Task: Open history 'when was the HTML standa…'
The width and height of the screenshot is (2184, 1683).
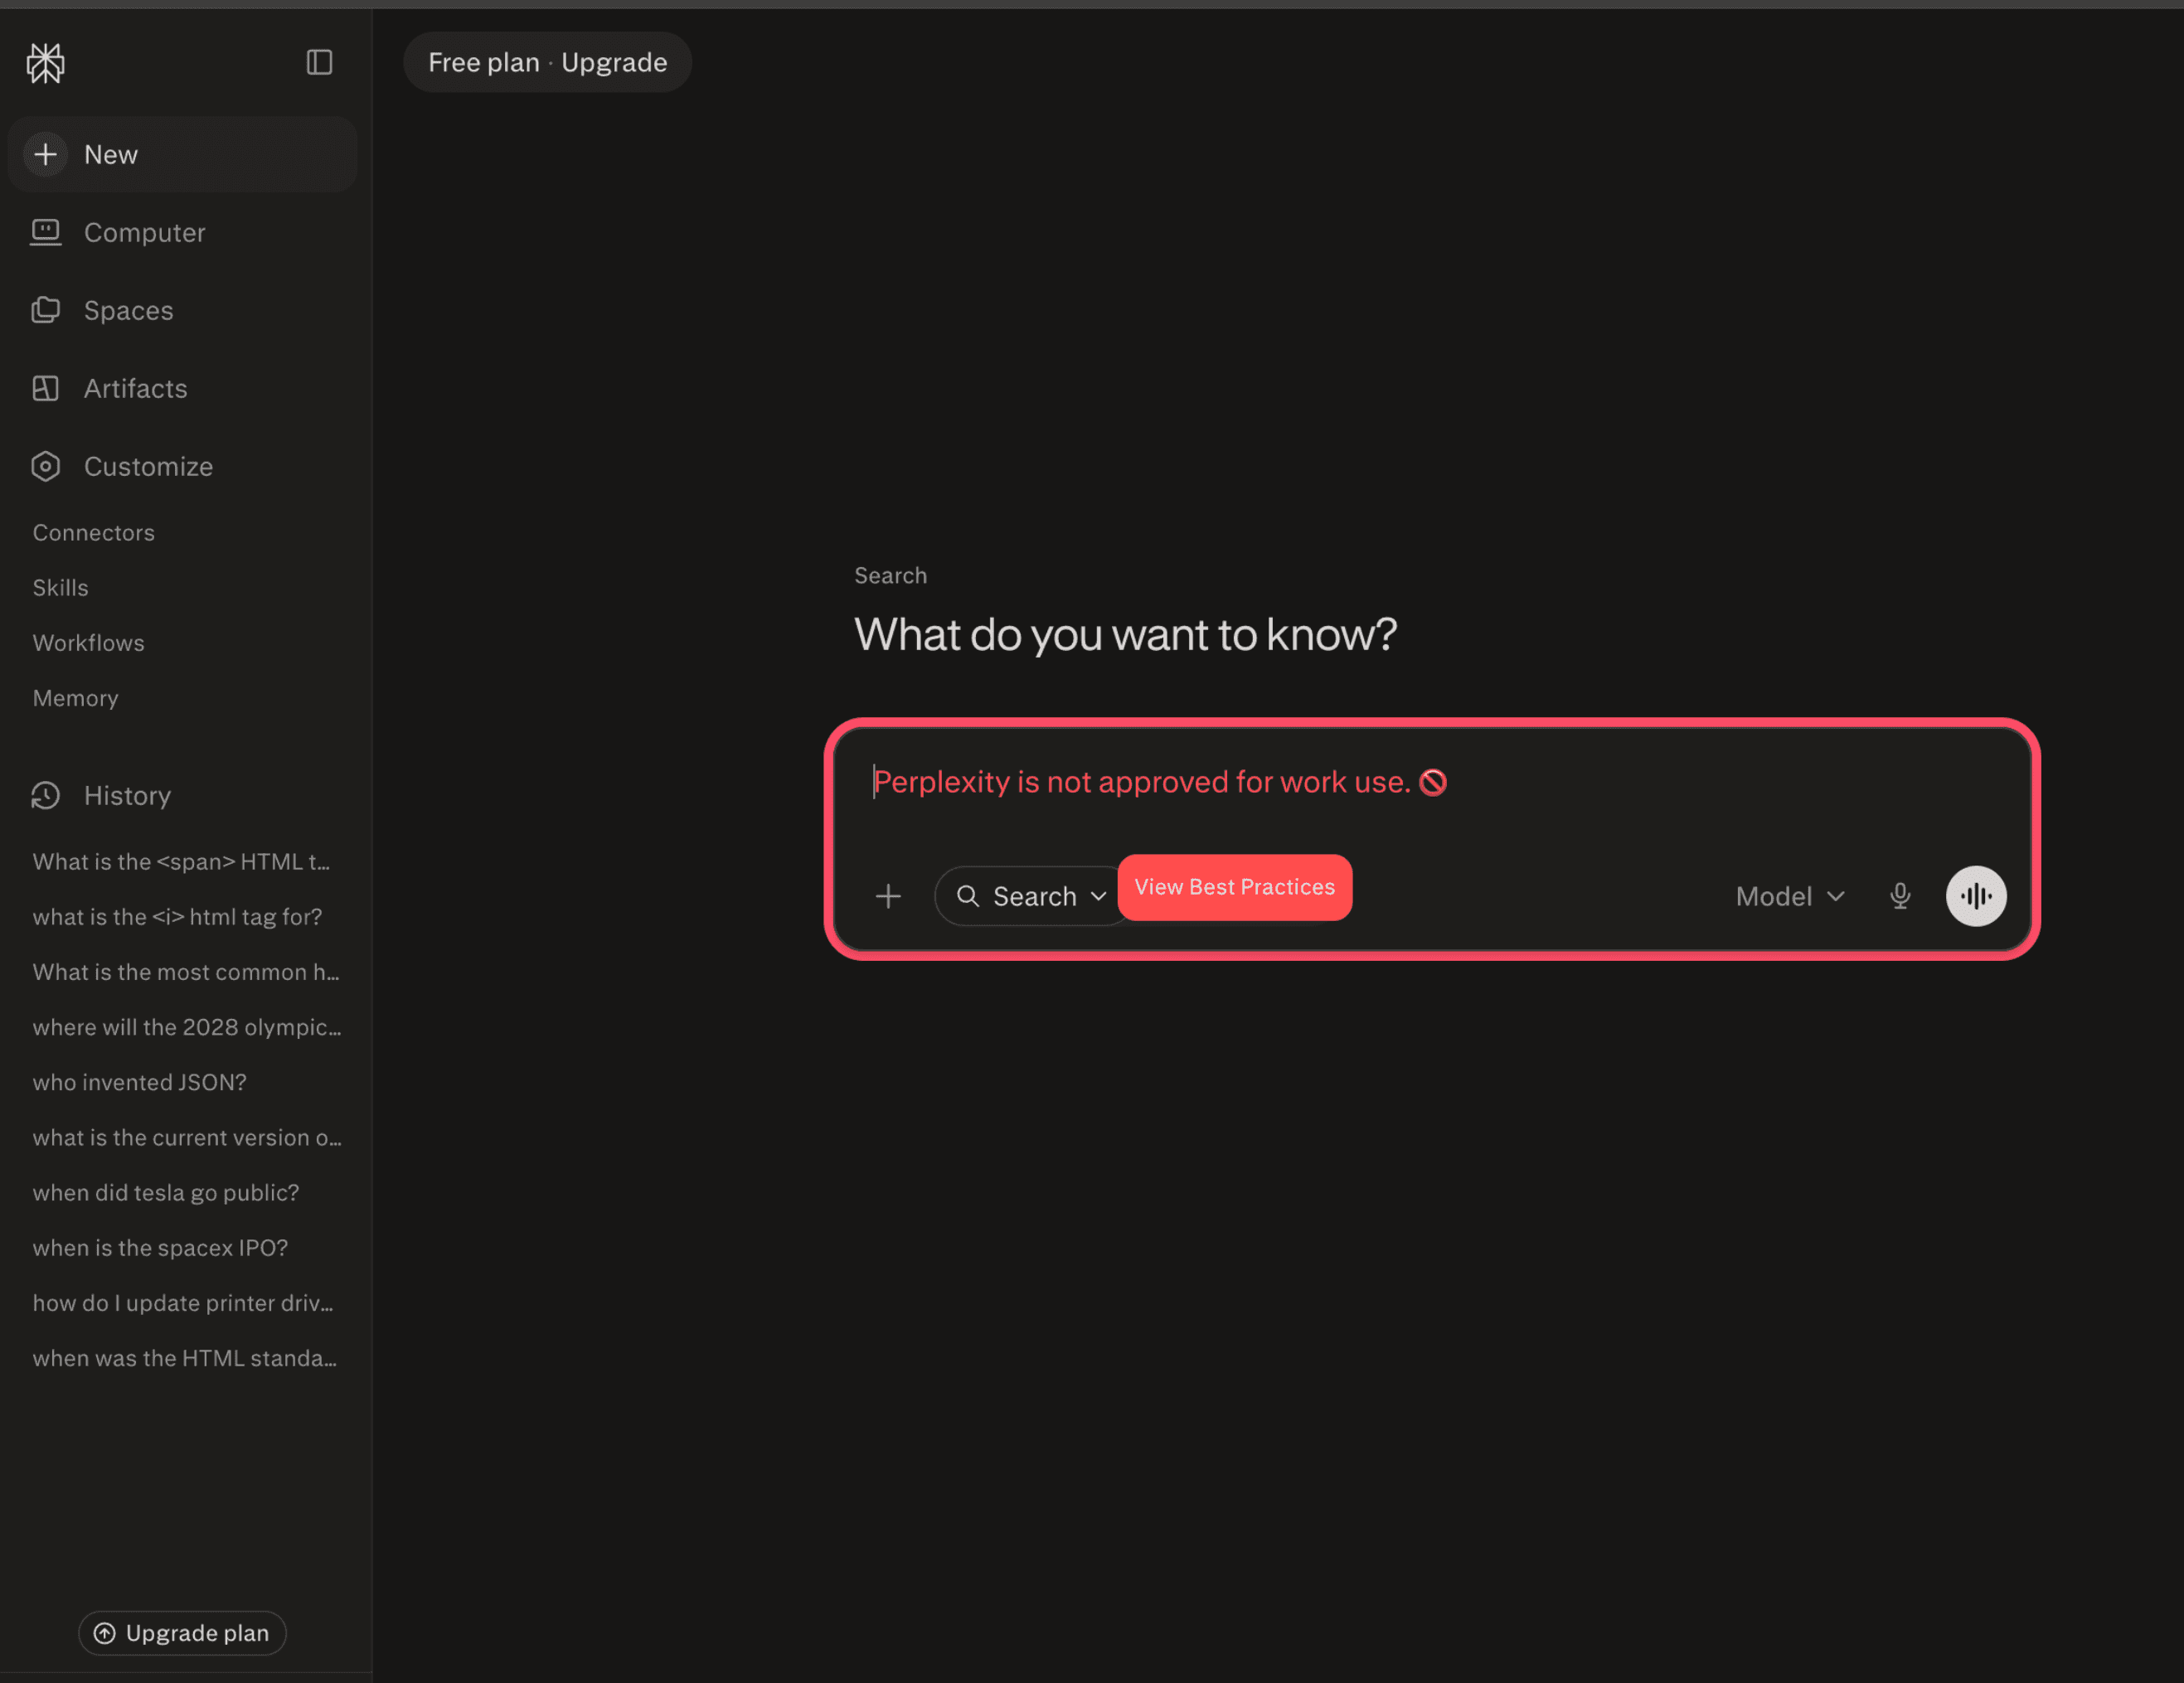Action: tap(185, 1357)
